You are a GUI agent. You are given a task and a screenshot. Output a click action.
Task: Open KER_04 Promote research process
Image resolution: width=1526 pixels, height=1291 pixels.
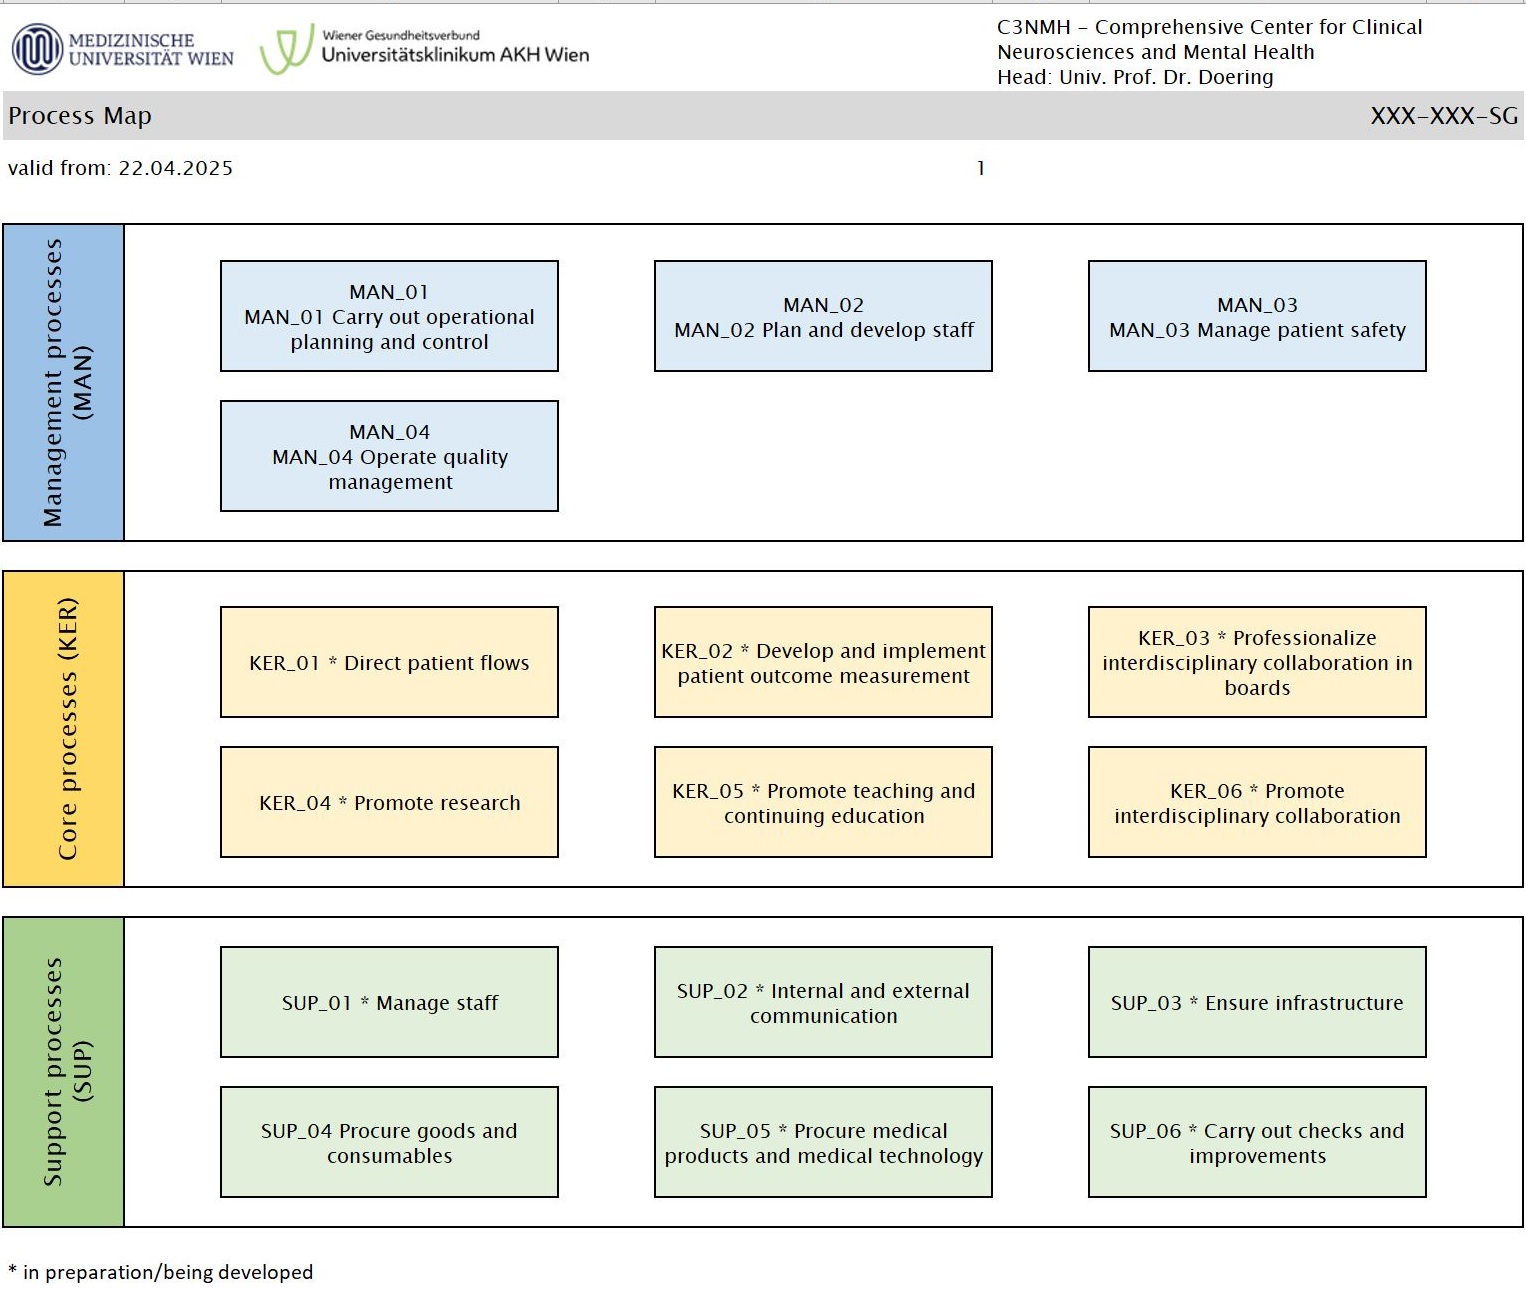[389, 802]
